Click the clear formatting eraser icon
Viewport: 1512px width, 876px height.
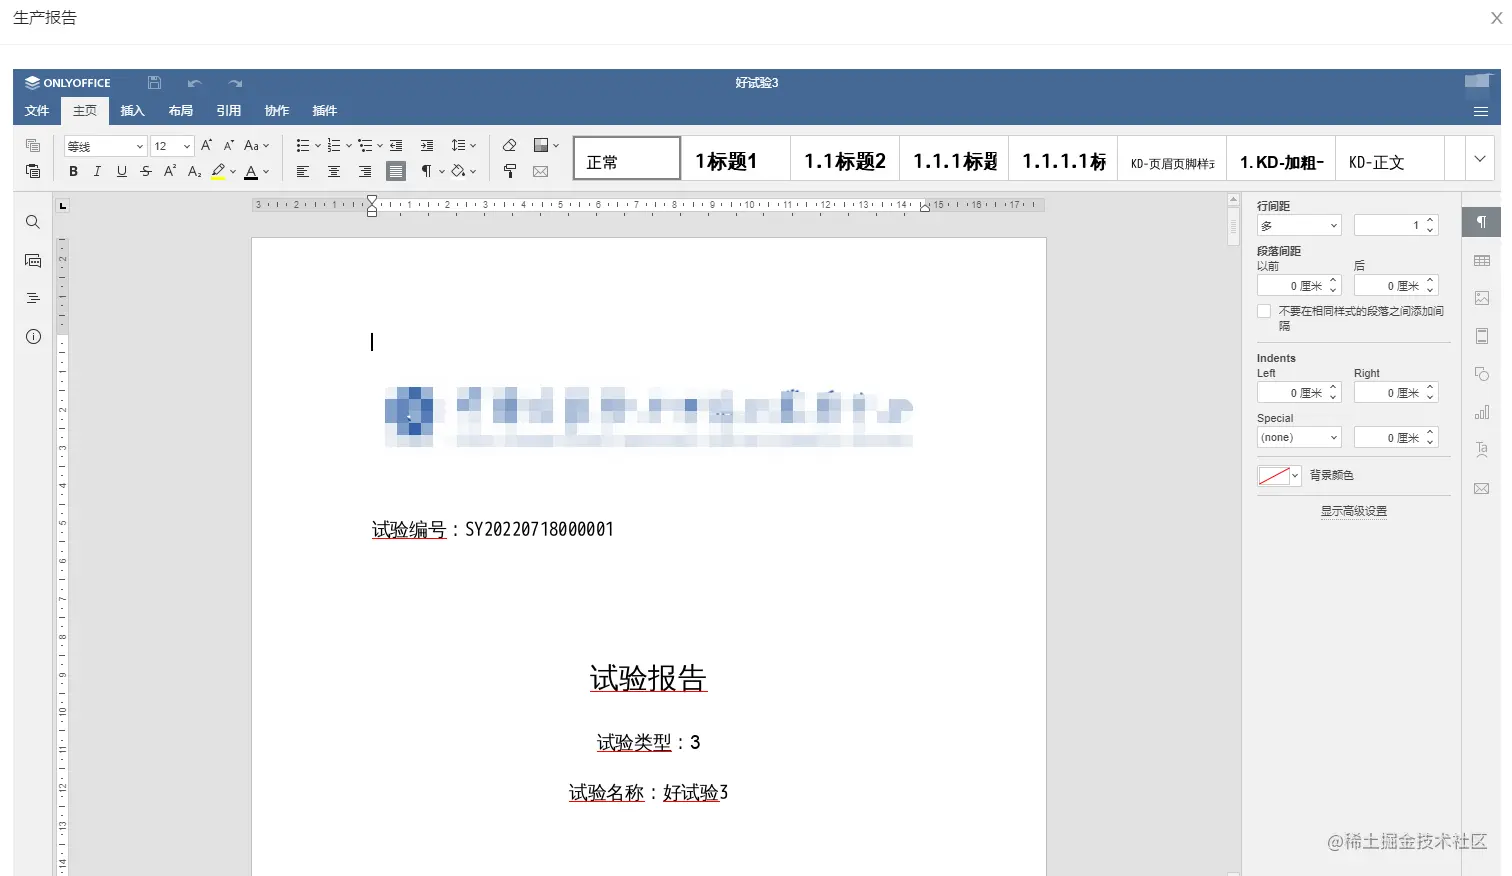[x=509, y=144]
